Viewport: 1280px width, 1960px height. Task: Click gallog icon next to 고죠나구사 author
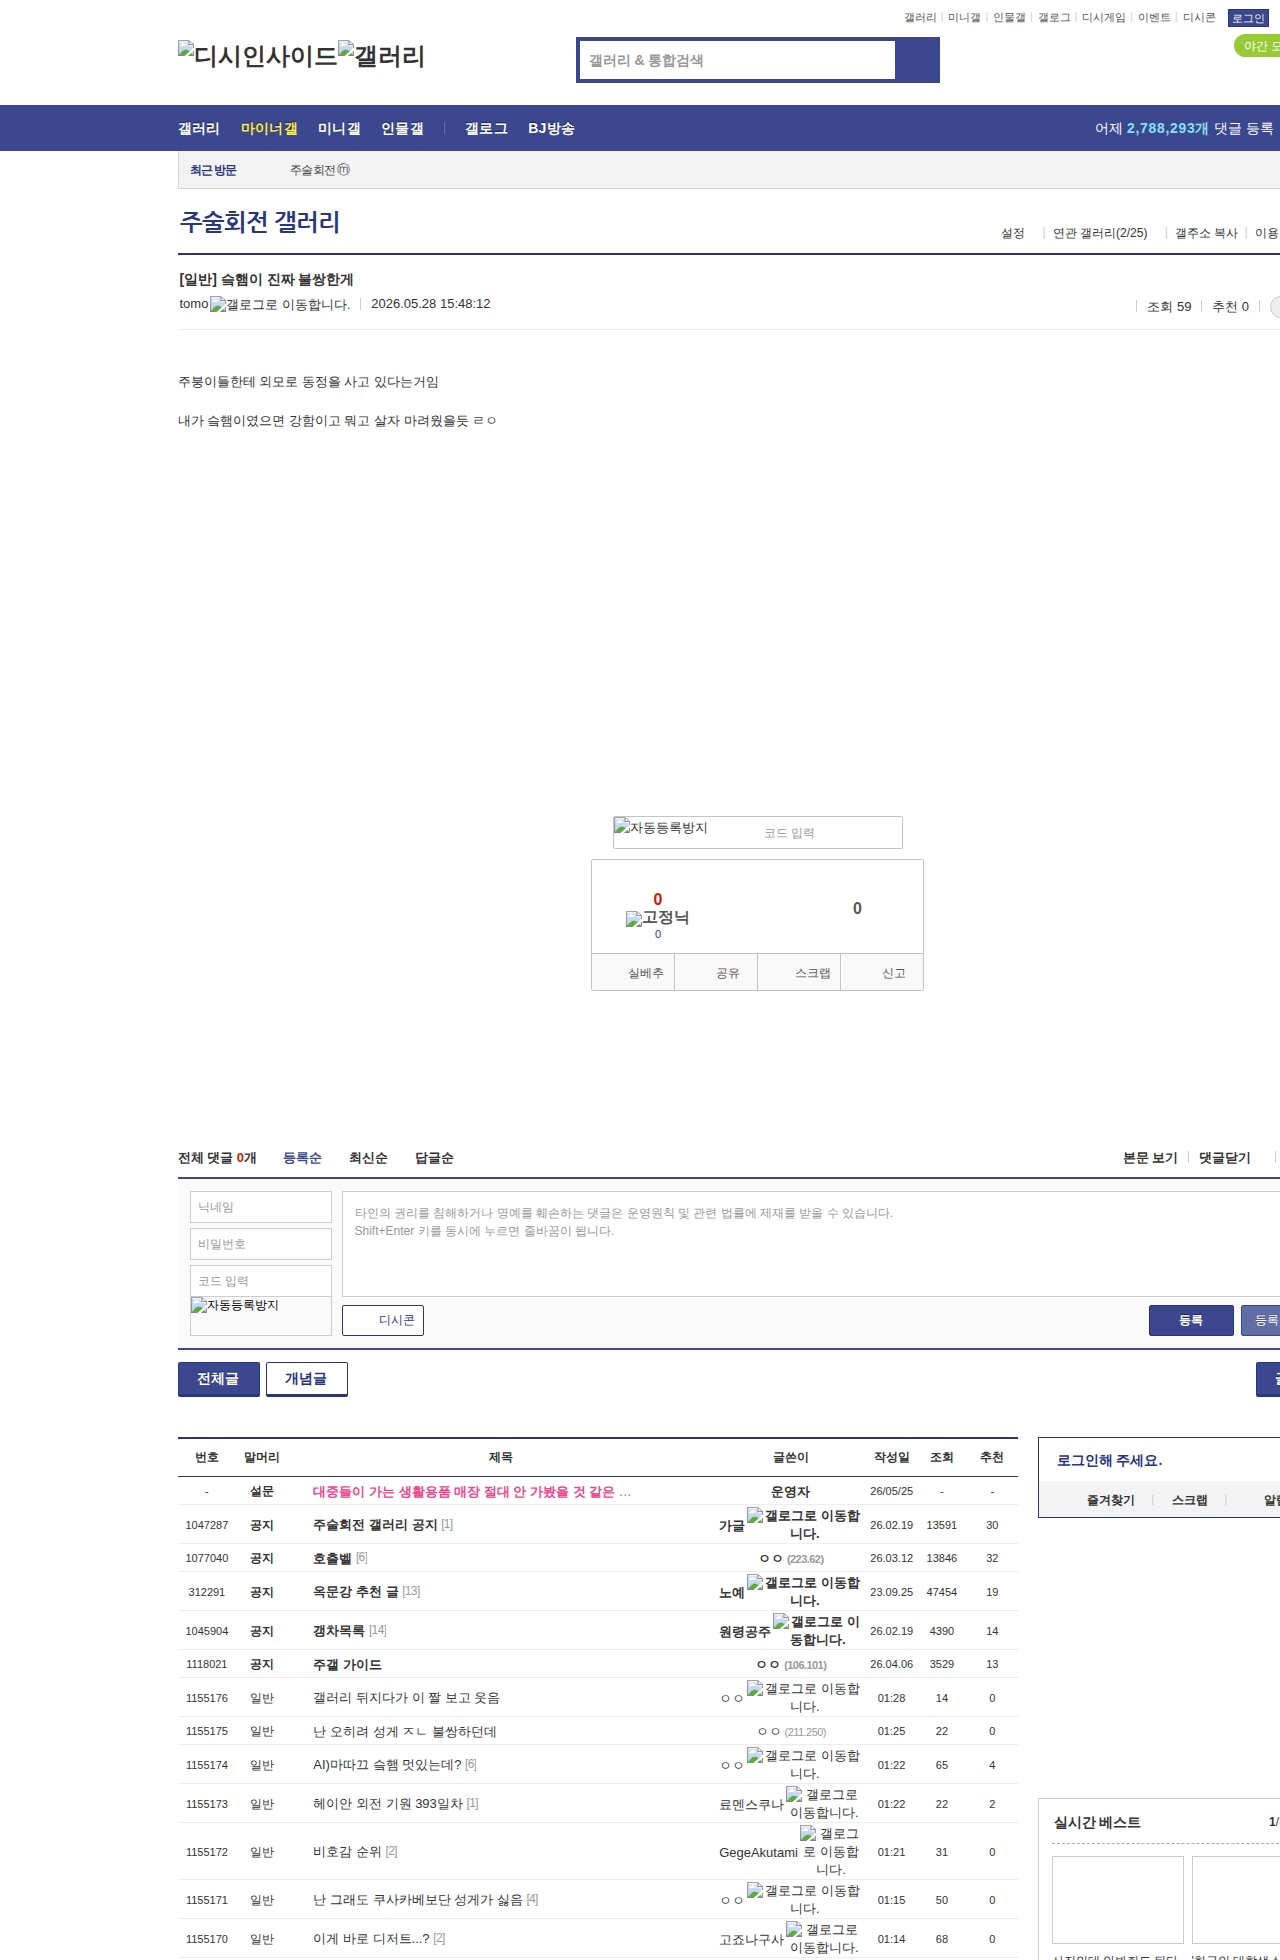point(822,1939)
